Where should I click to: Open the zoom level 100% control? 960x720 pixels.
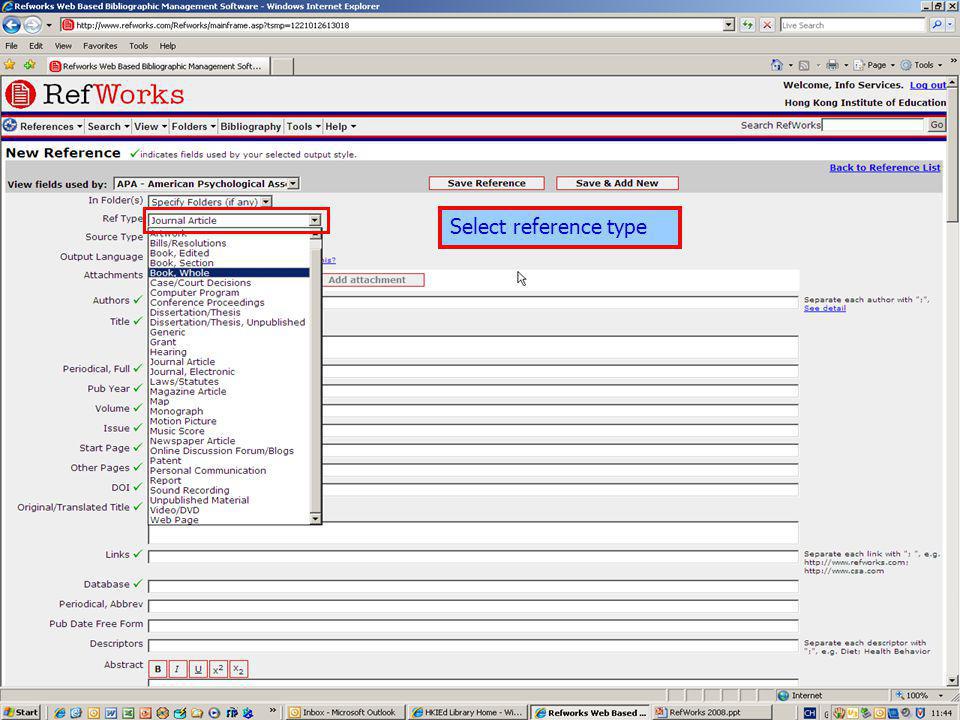pos(918,696)
